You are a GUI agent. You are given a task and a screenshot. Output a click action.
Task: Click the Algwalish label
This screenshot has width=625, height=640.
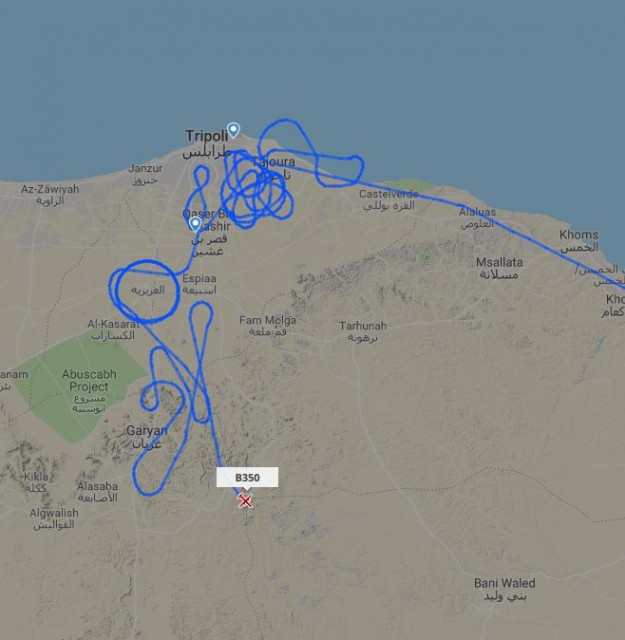click(x=54, y=513)
